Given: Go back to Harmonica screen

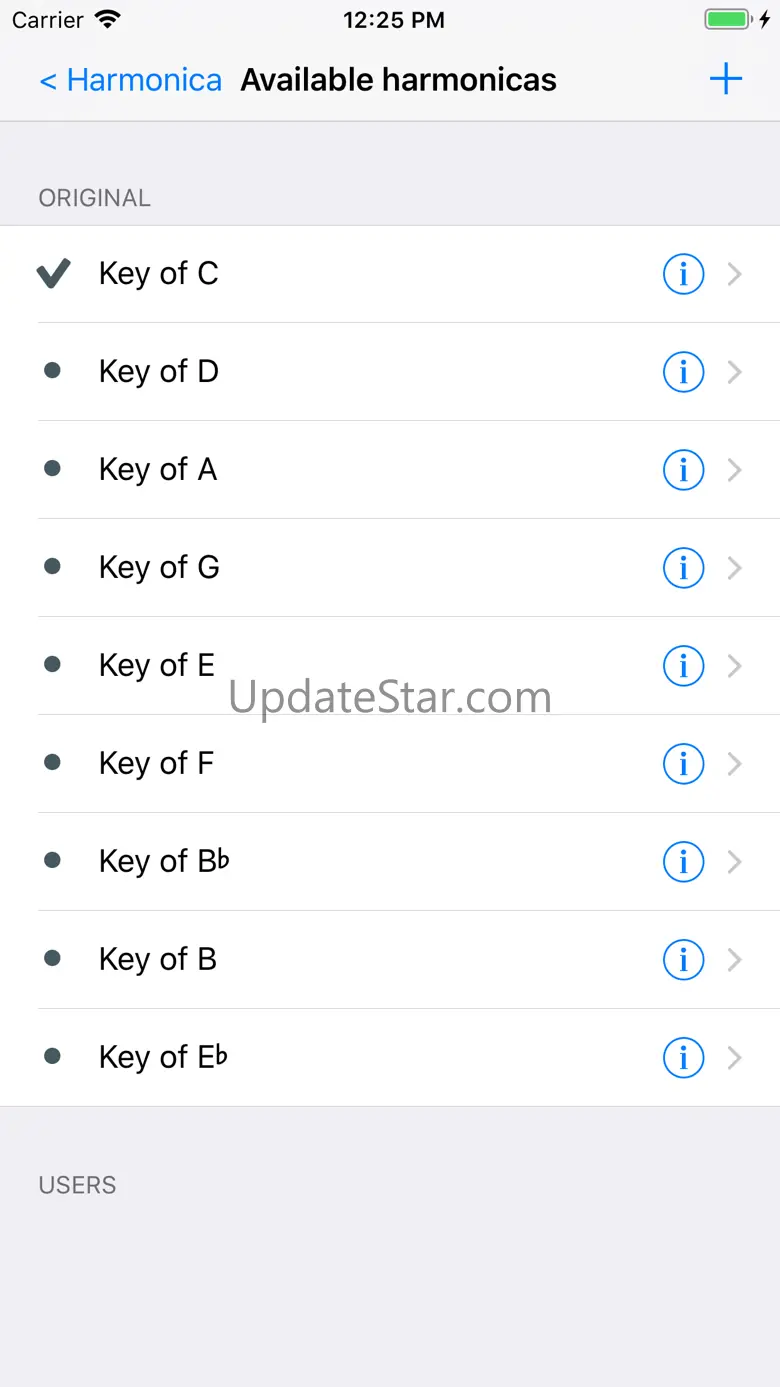Looking at the screenshot, I should (x=130, y=80).
